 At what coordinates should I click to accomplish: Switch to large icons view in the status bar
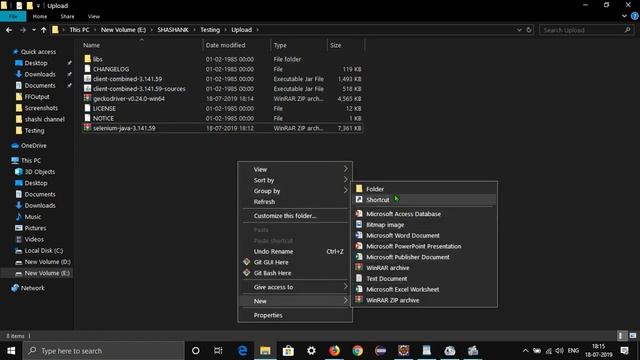tap(633, 336)
